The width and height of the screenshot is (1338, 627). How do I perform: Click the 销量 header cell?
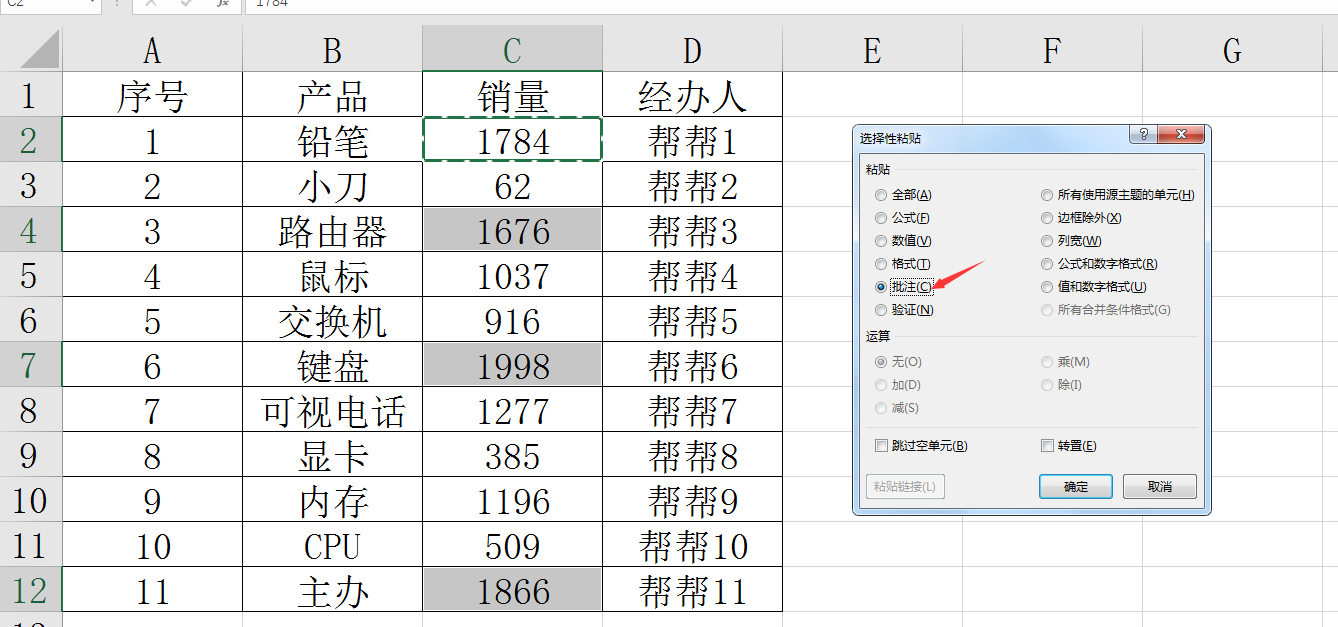pyautogui.click(x=512, y=94)
